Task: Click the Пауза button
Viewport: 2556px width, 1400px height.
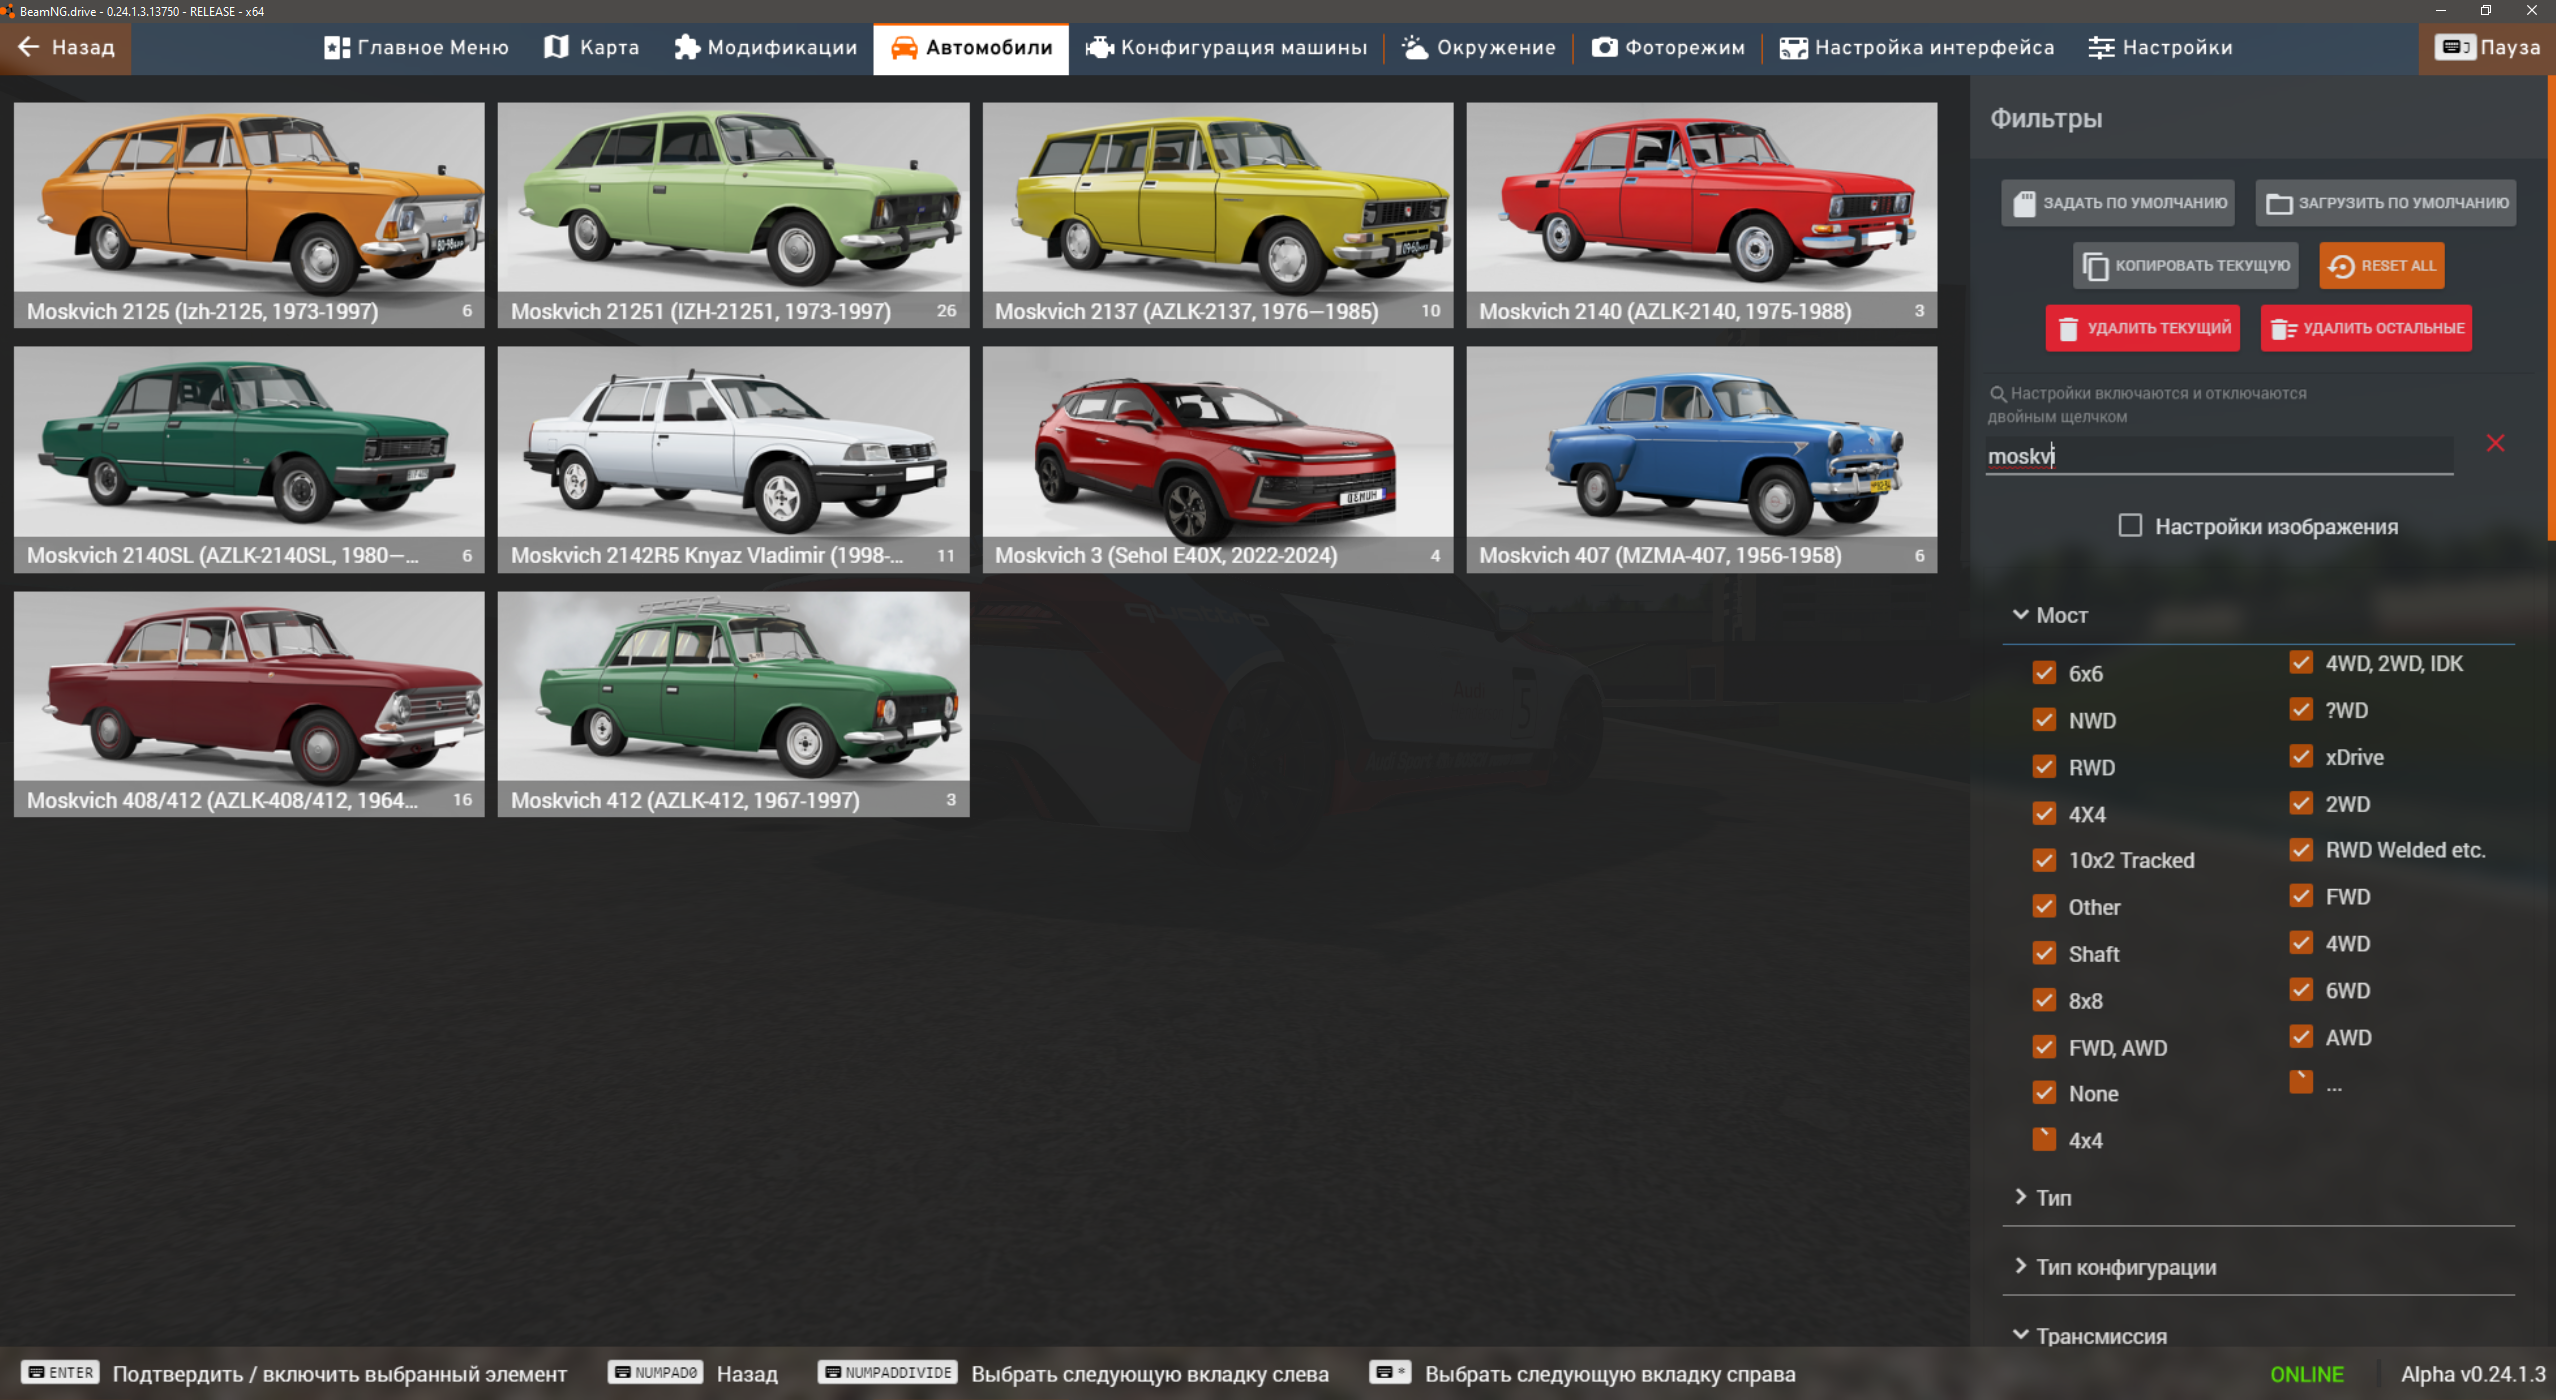Action: tap(2487, 48)
